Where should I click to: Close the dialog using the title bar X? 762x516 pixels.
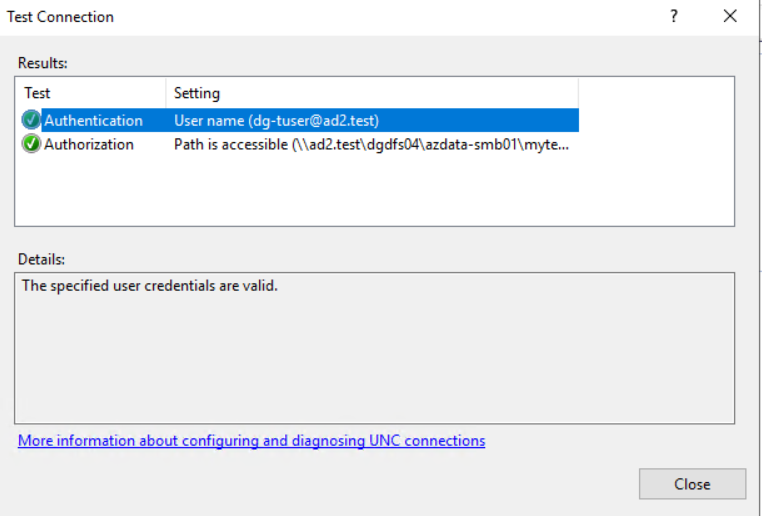[x=730, y=17]
